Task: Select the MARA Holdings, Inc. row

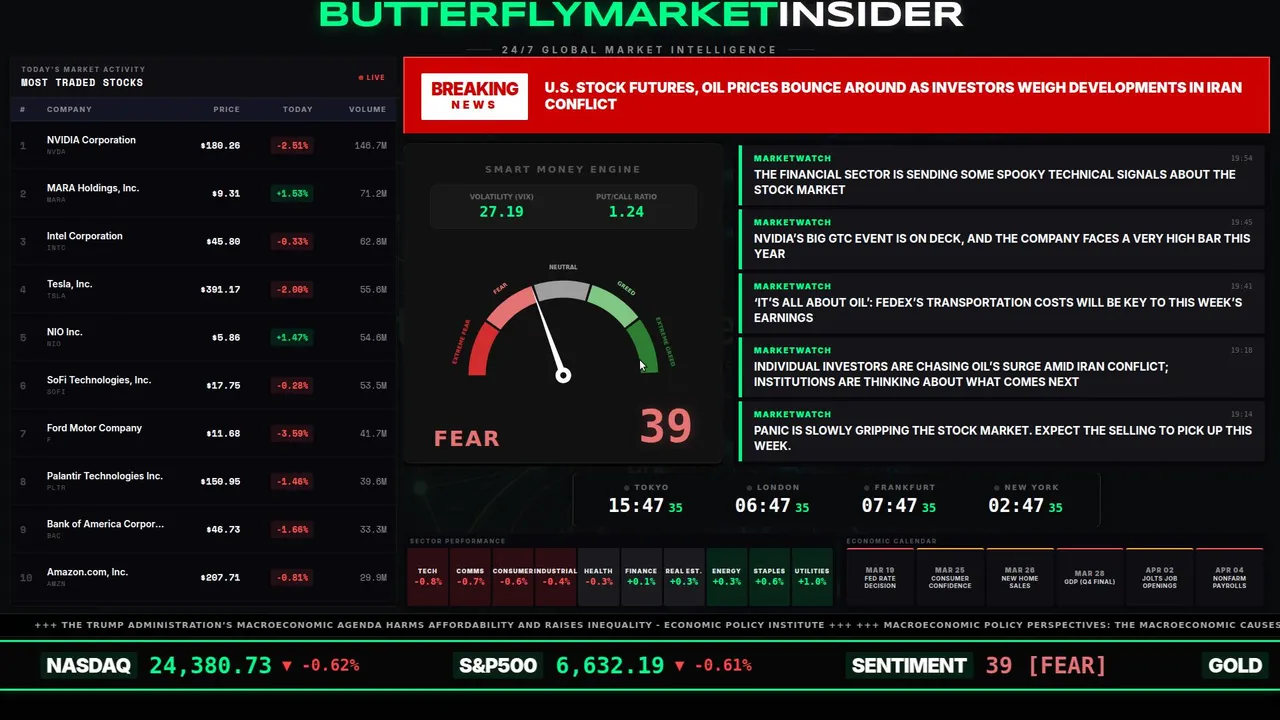Action: 204,193
